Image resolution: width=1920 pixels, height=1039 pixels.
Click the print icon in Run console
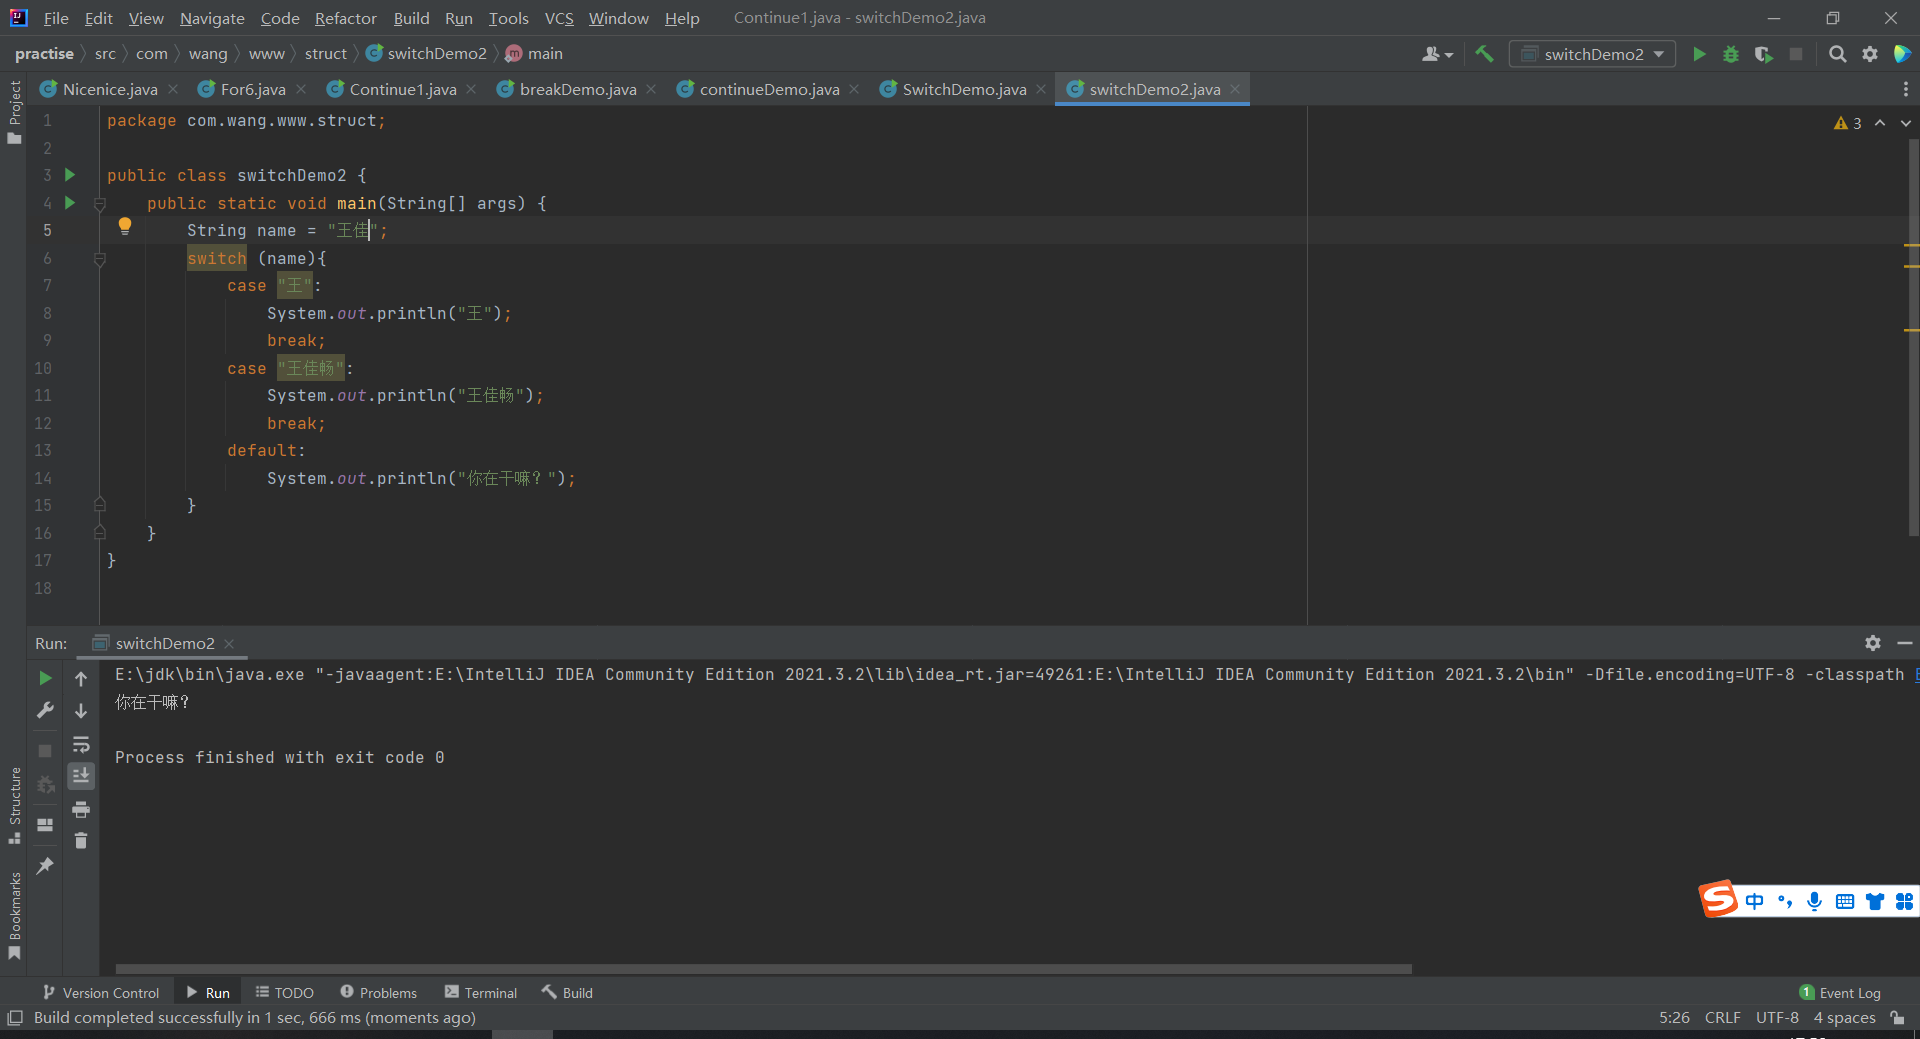click(81, 809)
